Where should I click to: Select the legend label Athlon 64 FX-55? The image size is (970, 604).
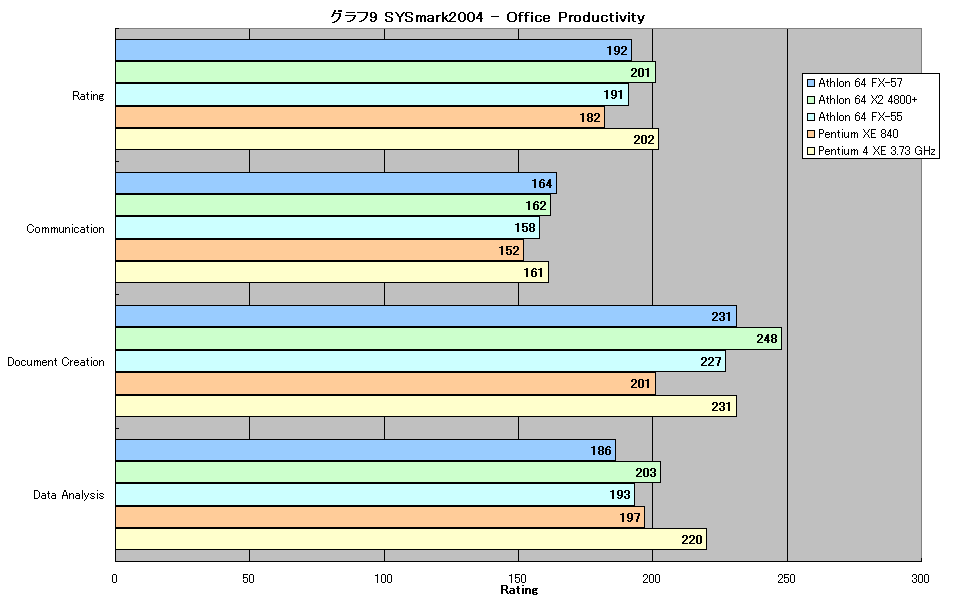click(x=860, y=117)
